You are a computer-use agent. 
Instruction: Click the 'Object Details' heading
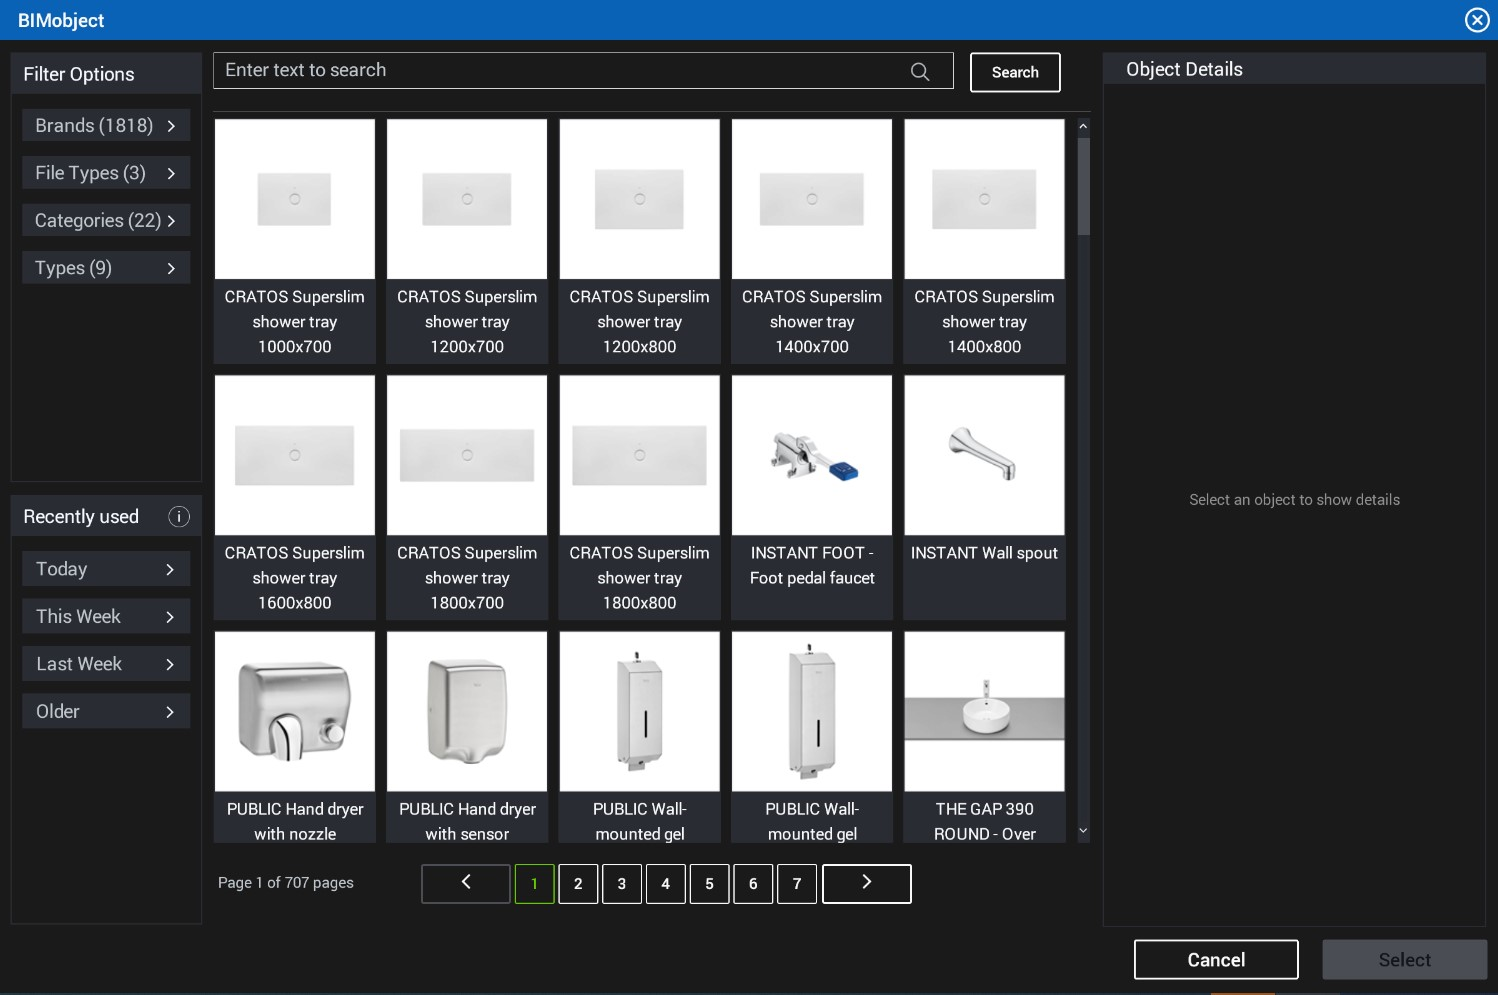pyautogui.click(x=1184, y=69)
